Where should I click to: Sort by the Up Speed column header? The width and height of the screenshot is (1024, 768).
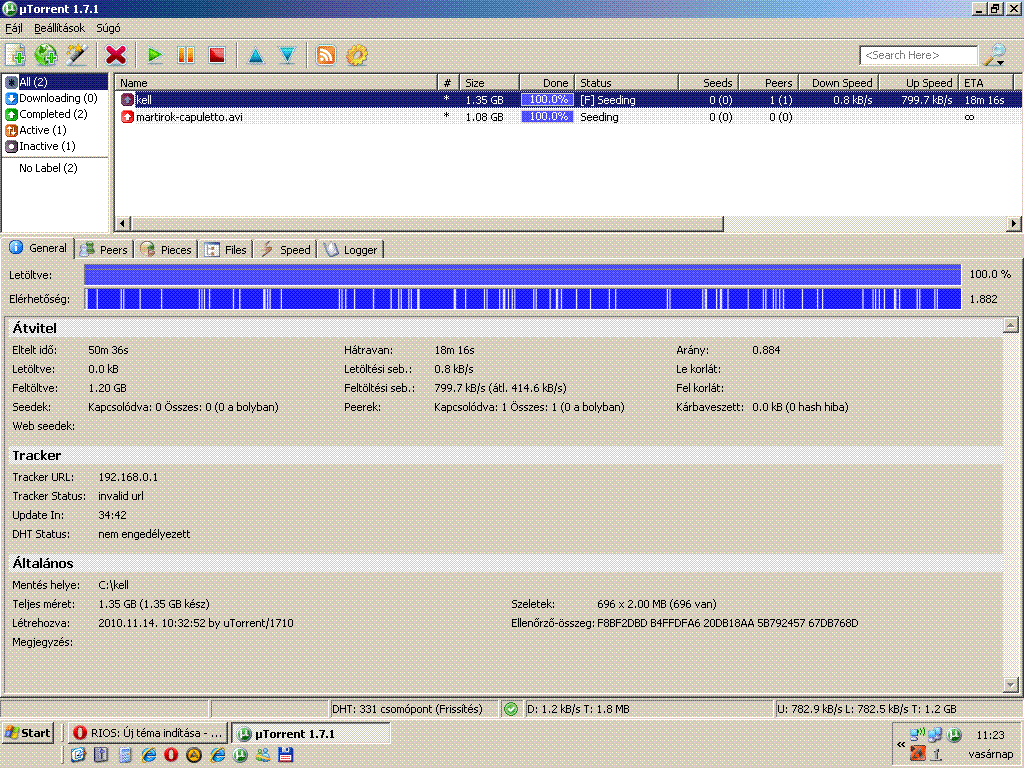[x=919, y=83]
